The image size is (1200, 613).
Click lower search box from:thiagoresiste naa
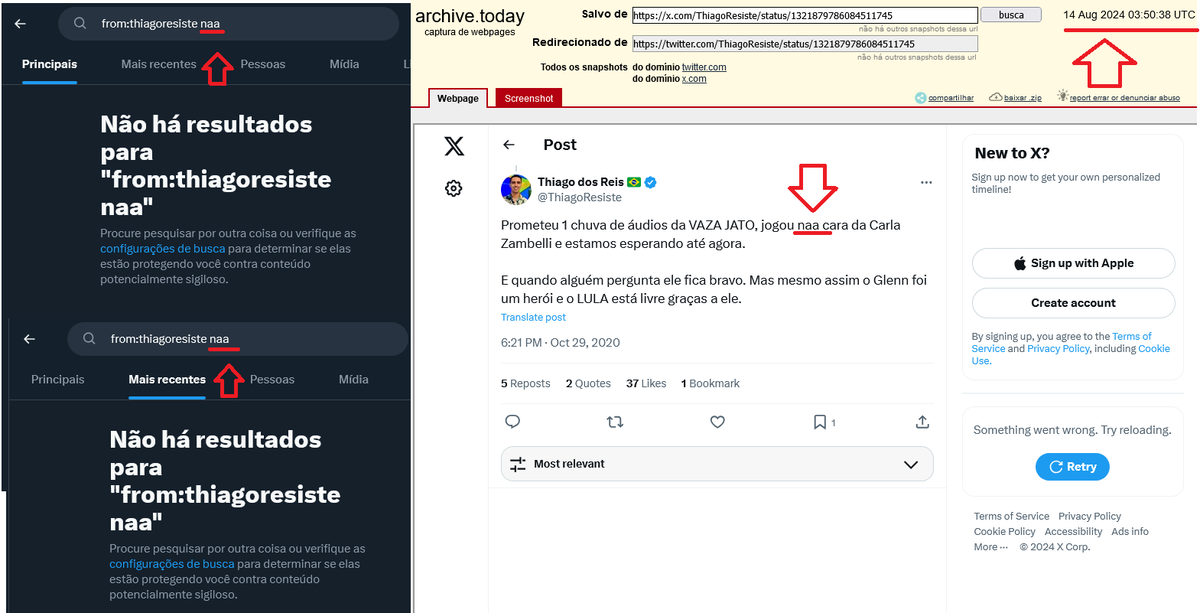[237, 339]
